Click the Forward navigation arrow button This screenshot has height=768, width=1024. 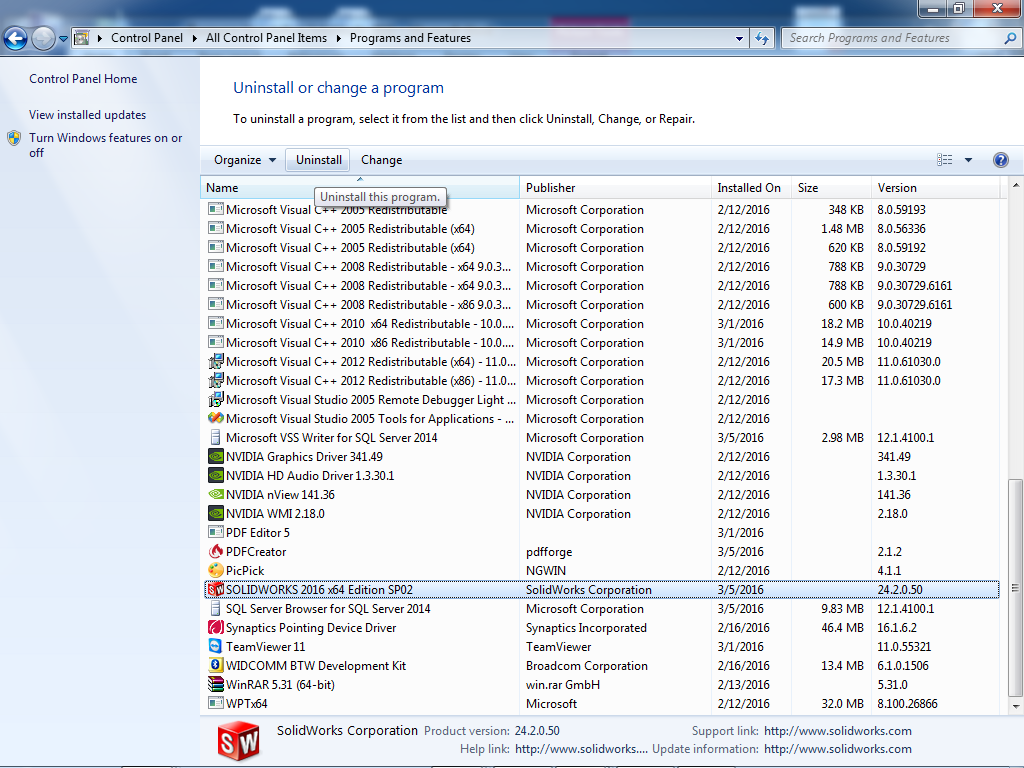[x=44, y=39]
